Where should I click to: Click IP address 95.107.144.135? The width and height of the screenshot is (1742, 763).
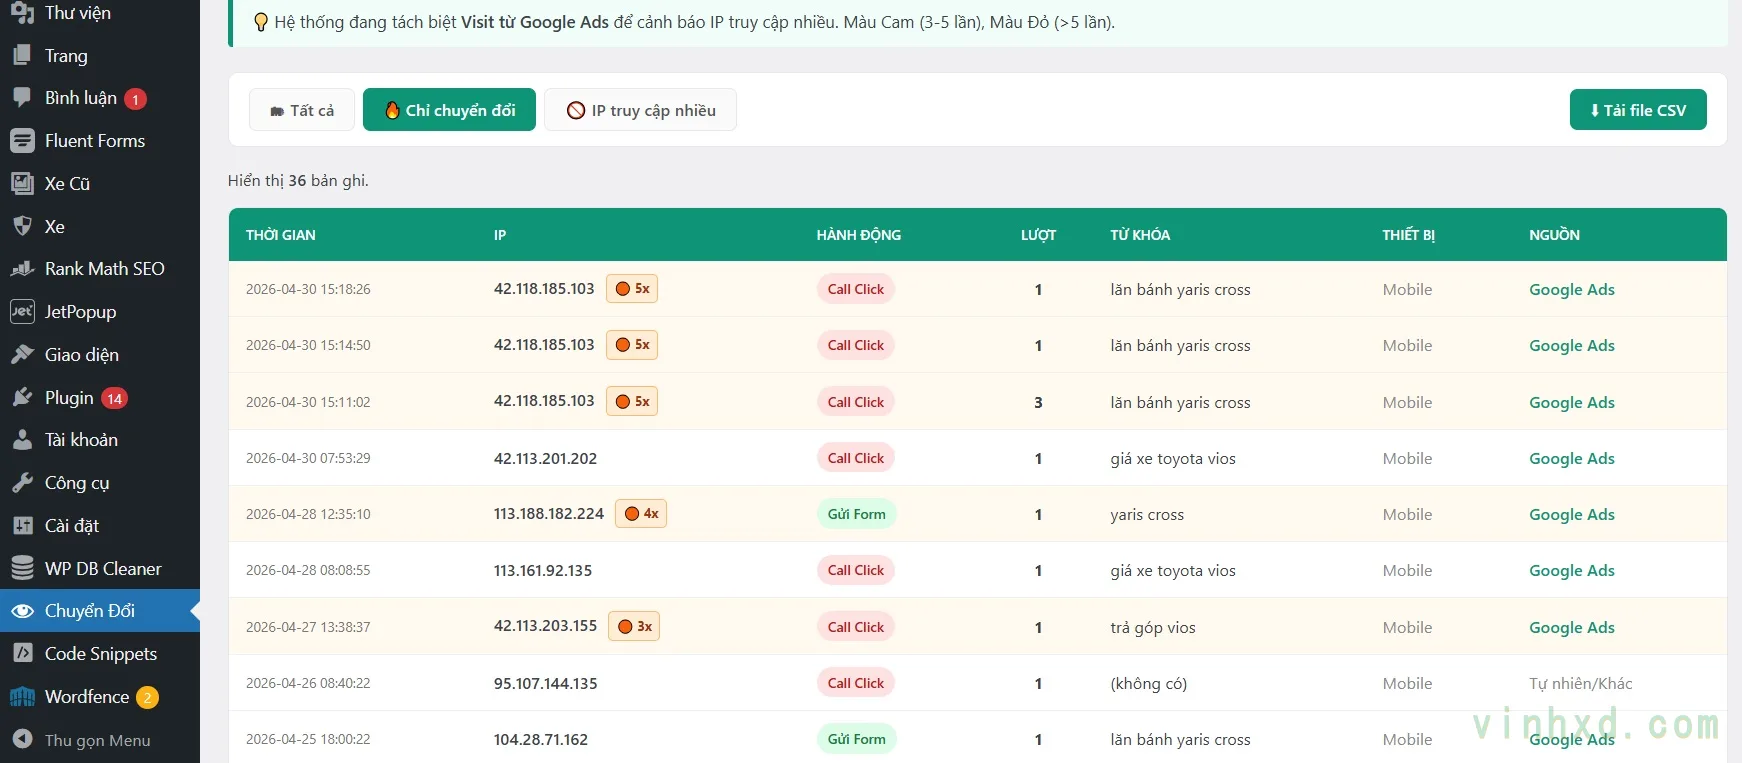545,683
